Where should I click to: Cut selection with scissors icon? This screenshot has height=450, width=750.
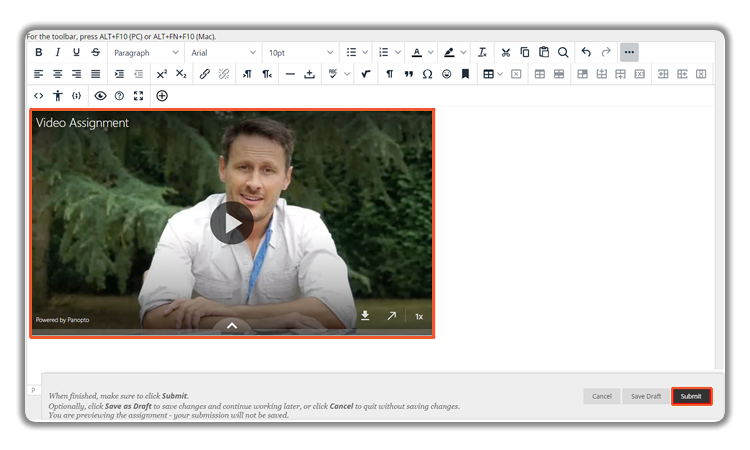click(506, 52)
